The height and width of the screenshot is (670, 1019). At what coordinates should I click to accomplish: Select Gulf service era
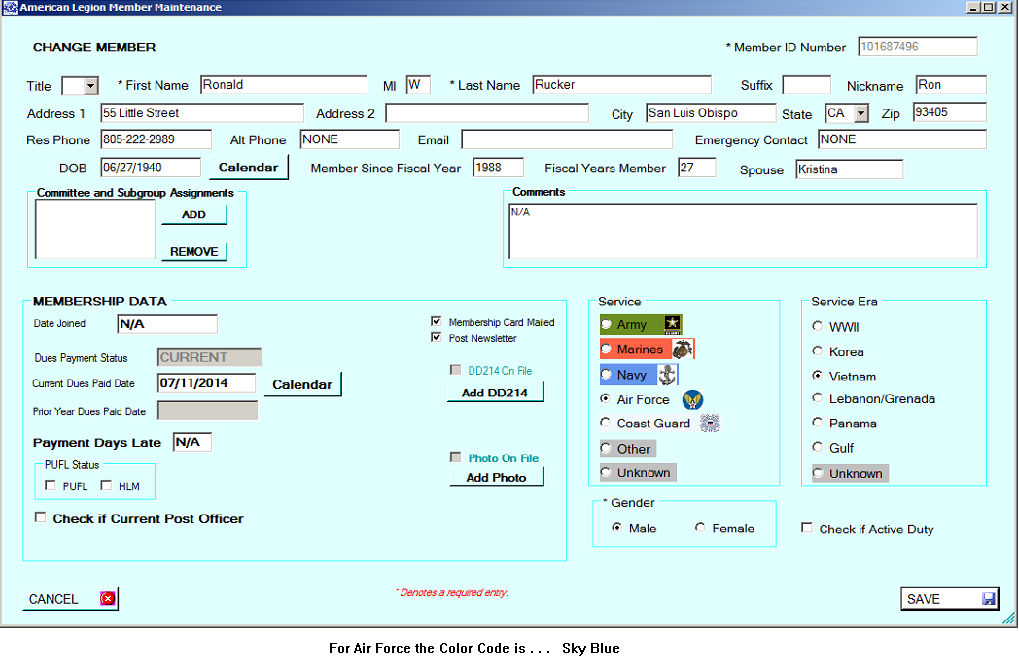[x=818, y=446]
